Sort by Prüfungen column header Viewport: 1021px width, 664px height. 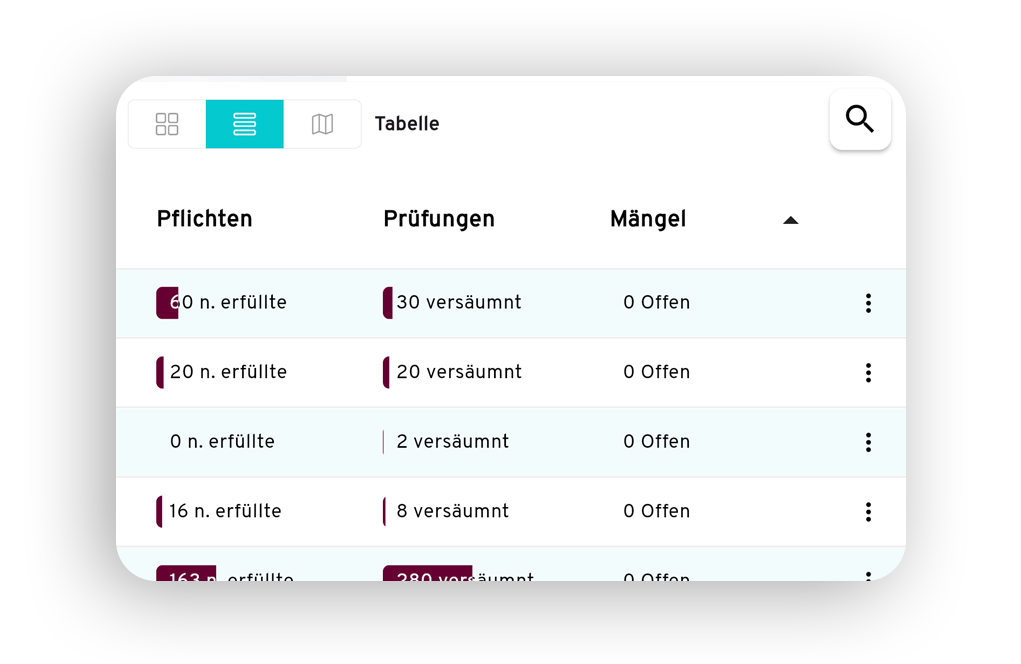point(439,219)
